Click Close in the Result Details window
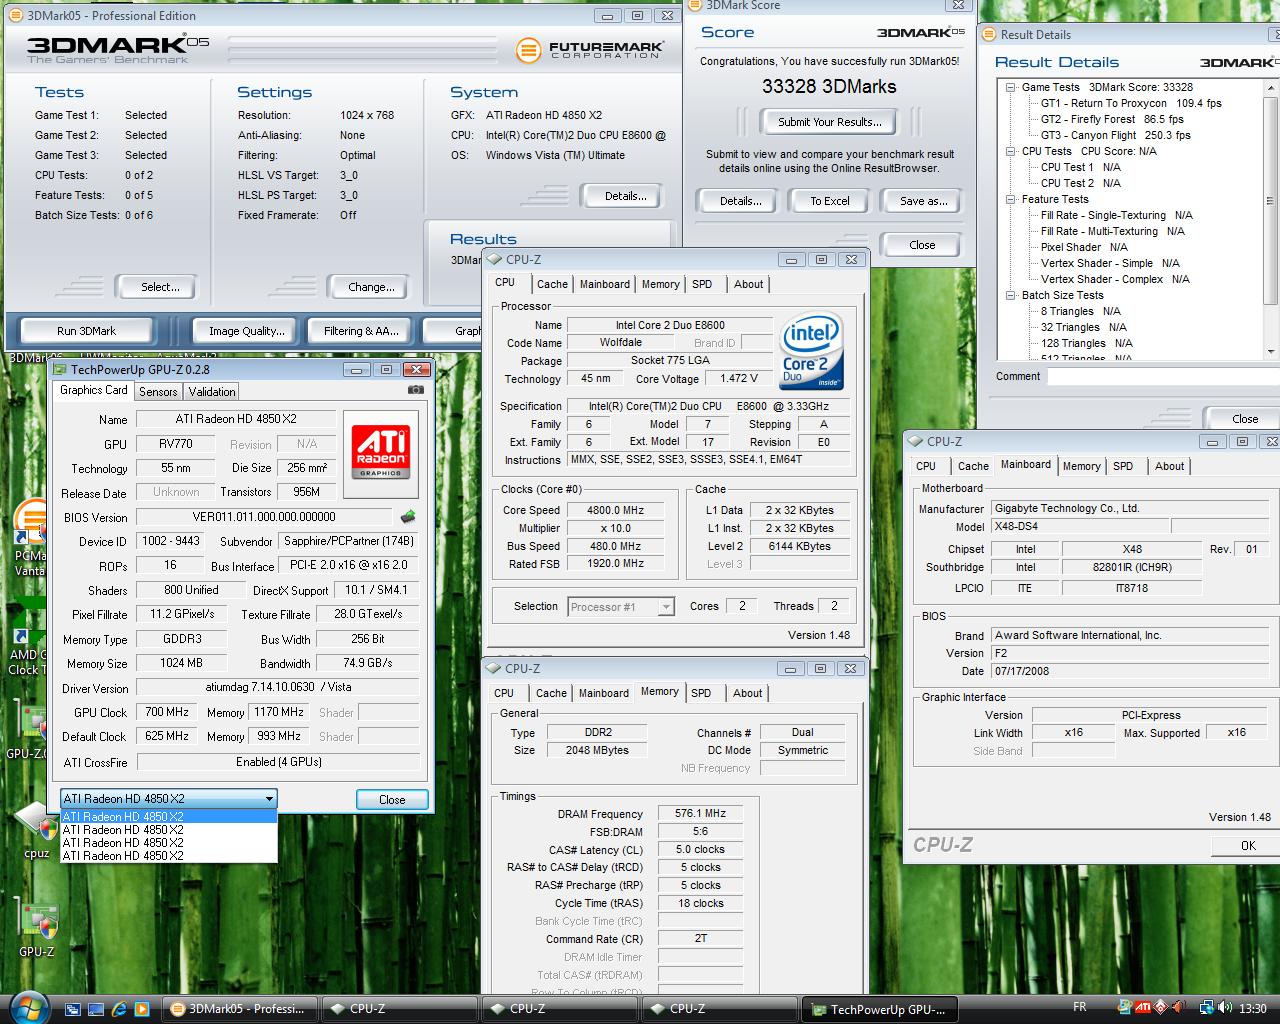The height and width of the screenshot is (1024, 1280). tap(1244, 419)
